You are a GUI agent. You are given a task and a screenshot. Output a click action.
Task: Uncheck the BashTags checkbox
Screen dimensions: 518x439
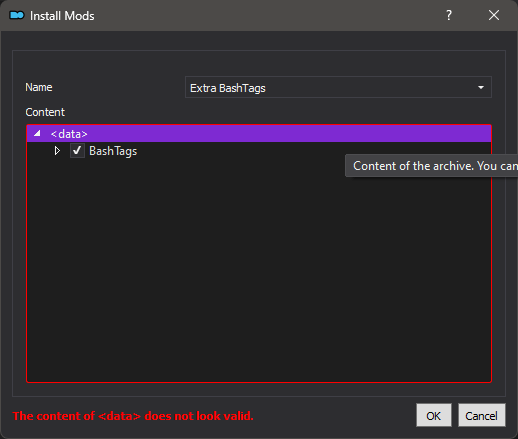tap(77, 151)
